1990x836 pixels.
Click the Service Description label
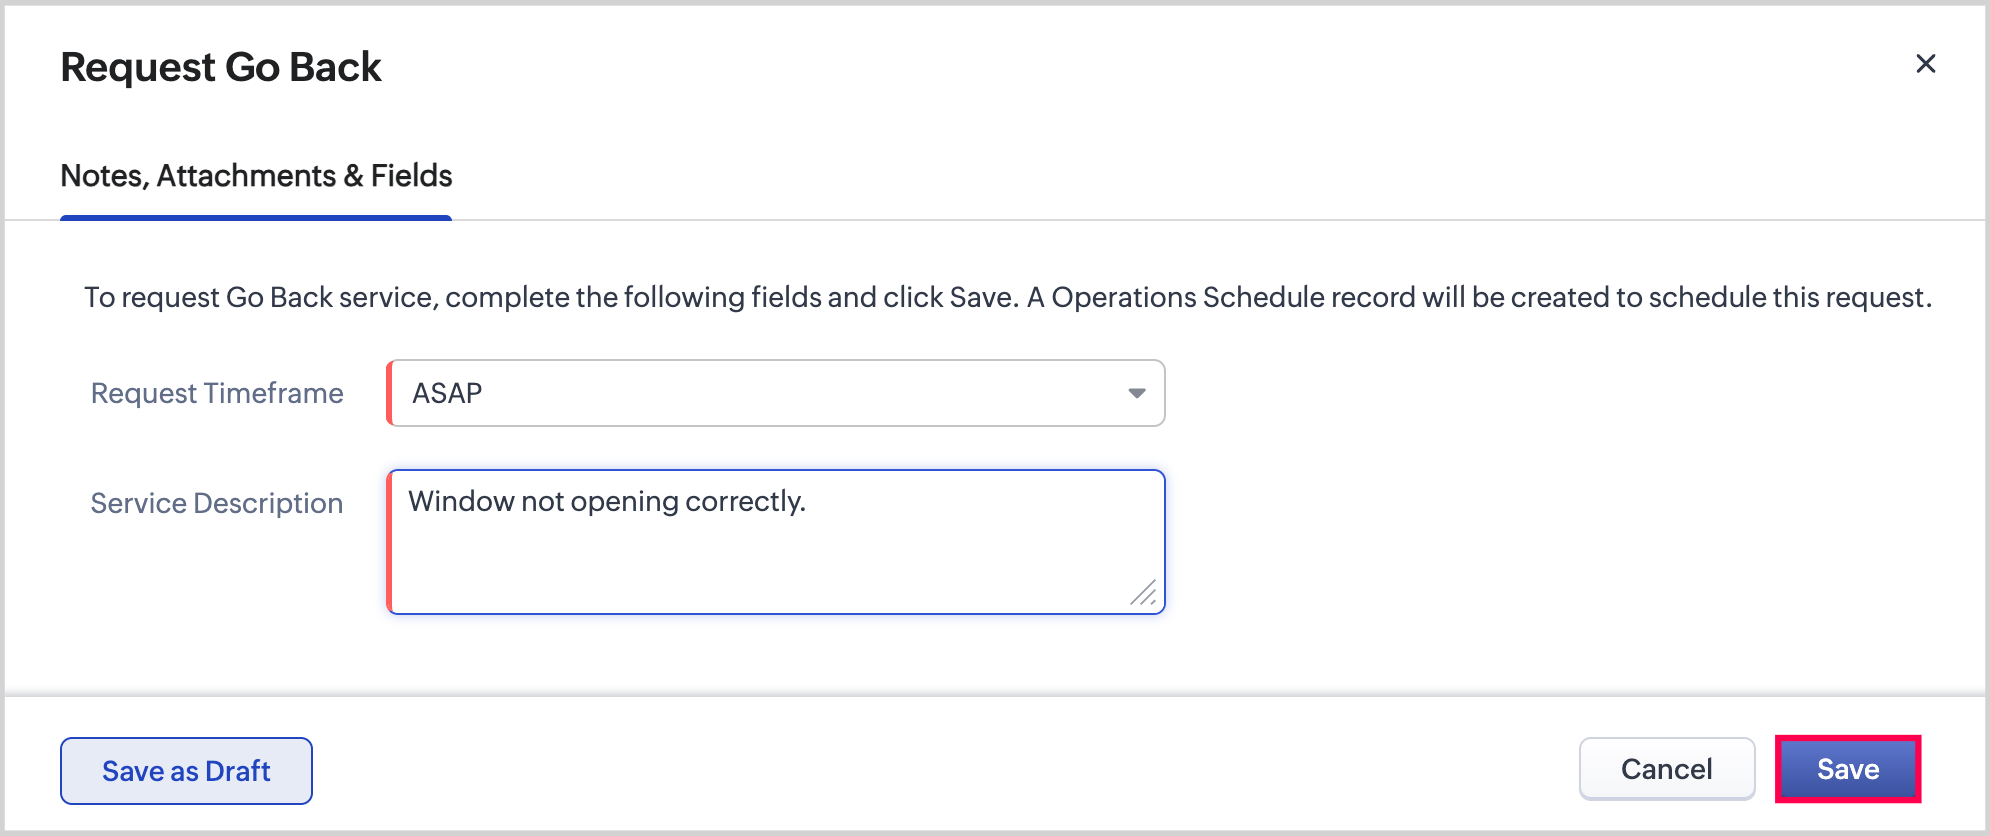[x=217, y=503]
